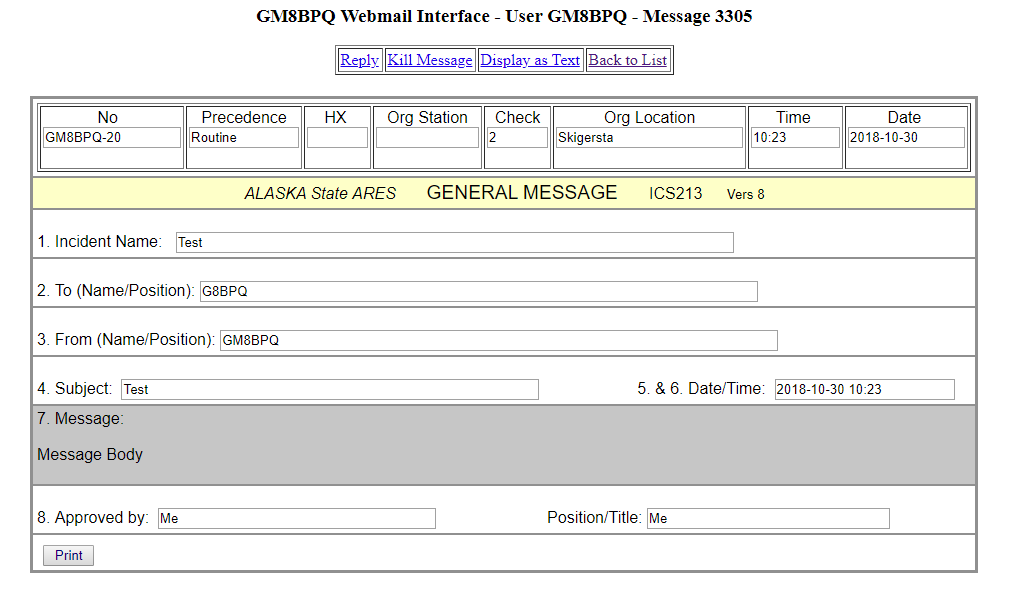Click the Date field showing 2018-10-30
This screenshot has width=1014, height=603.
pyautogui.click(x=905, y=136)
